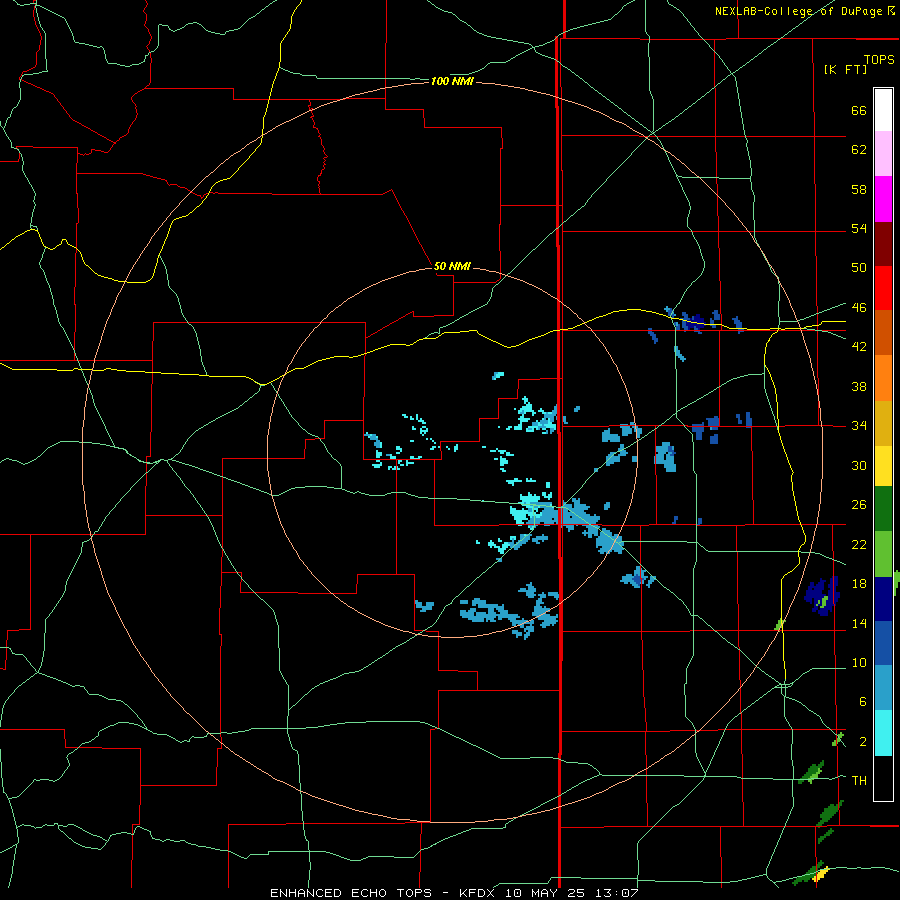Click the 62 legend value label
Image resolution: width=900 pixels, height=900 pixels.
click(x=859, y=150)
